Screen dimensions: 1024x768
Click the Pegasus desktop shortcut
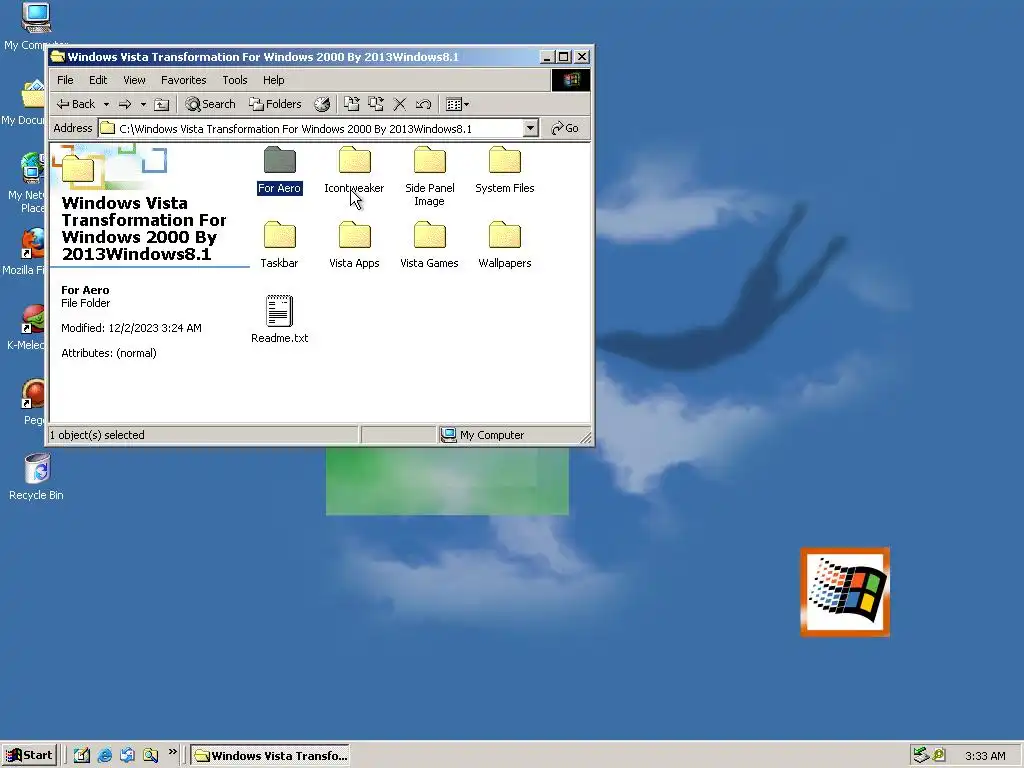pyautogui.click(x=33, y=402)
